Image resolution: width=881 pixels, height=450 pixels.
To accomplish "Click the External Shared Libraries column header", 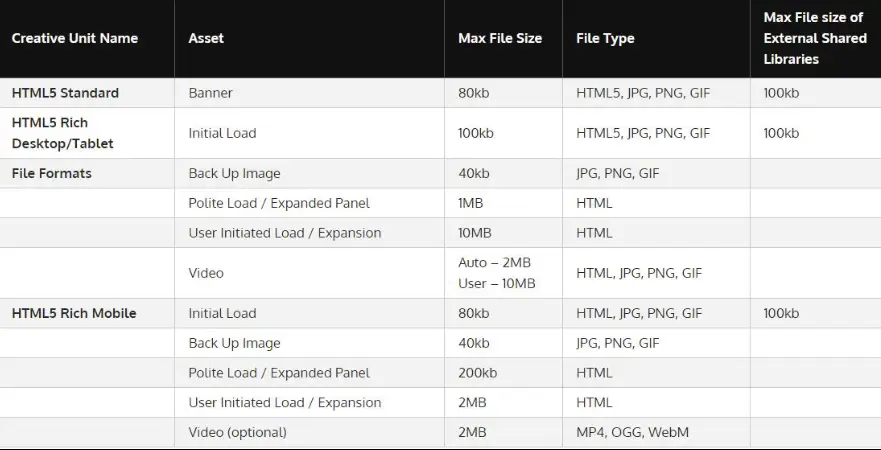I will tap(813, 39).
